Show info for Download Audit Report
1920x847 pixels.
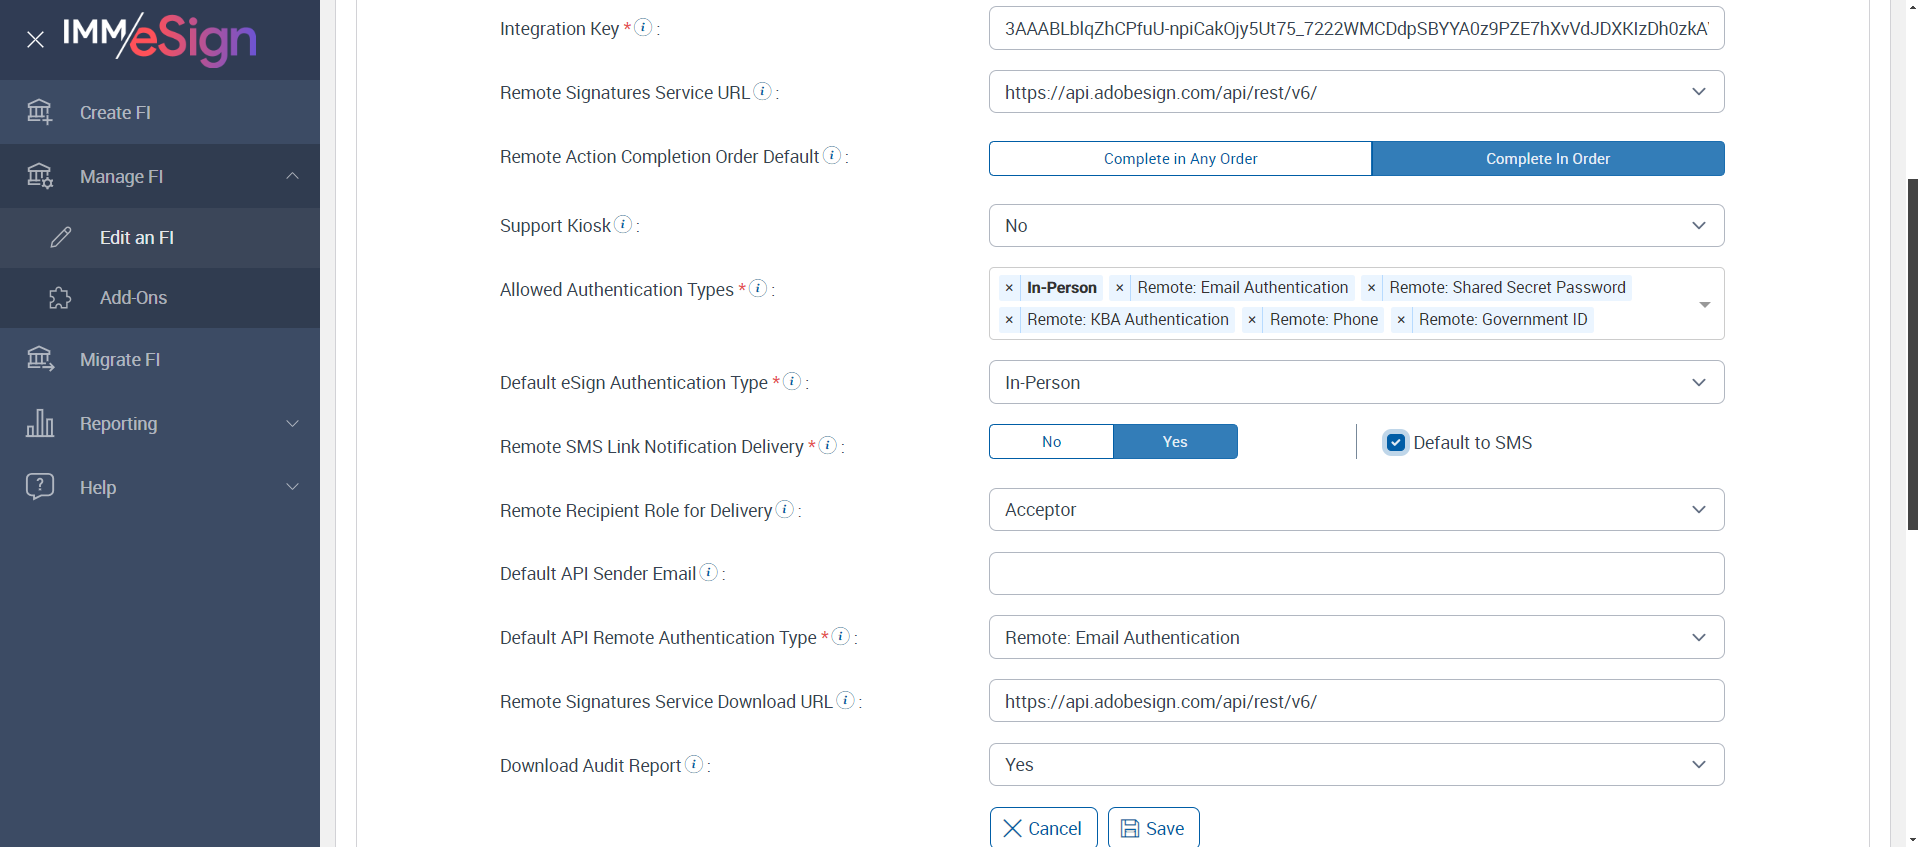(x=694, y=764)
